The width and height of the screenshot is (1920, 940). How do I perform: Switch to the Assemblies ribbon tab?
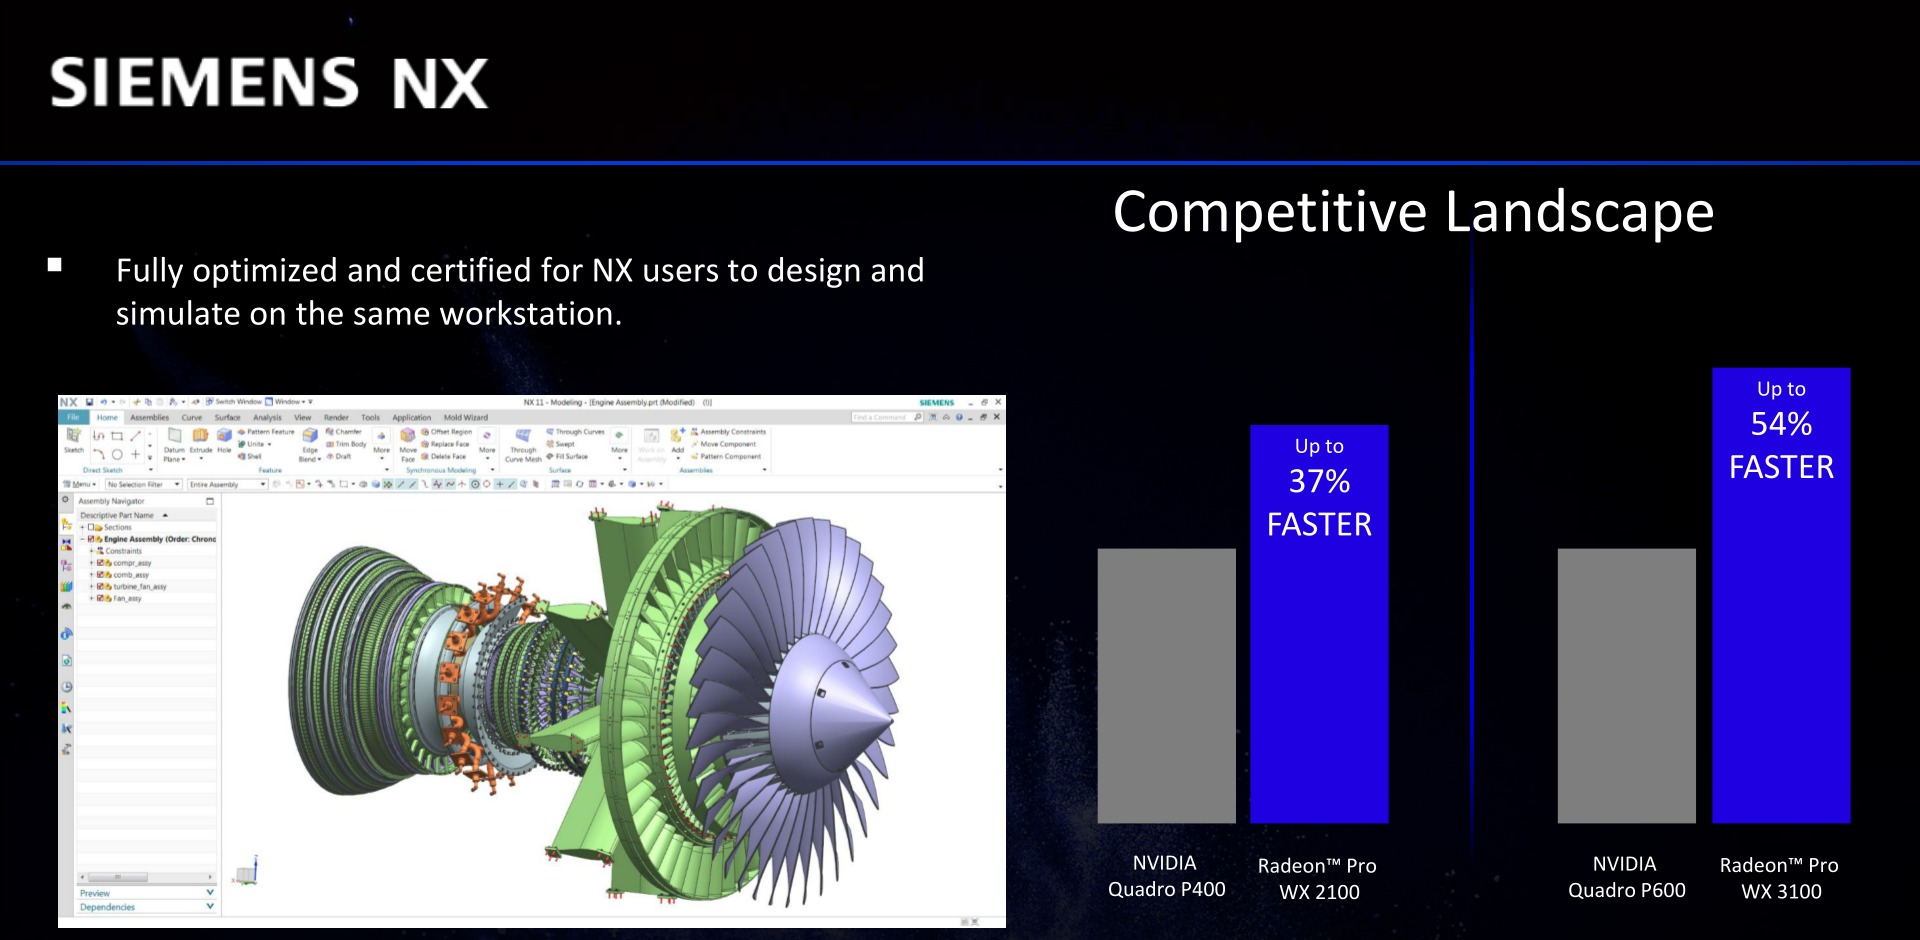[x=150, y=417]
